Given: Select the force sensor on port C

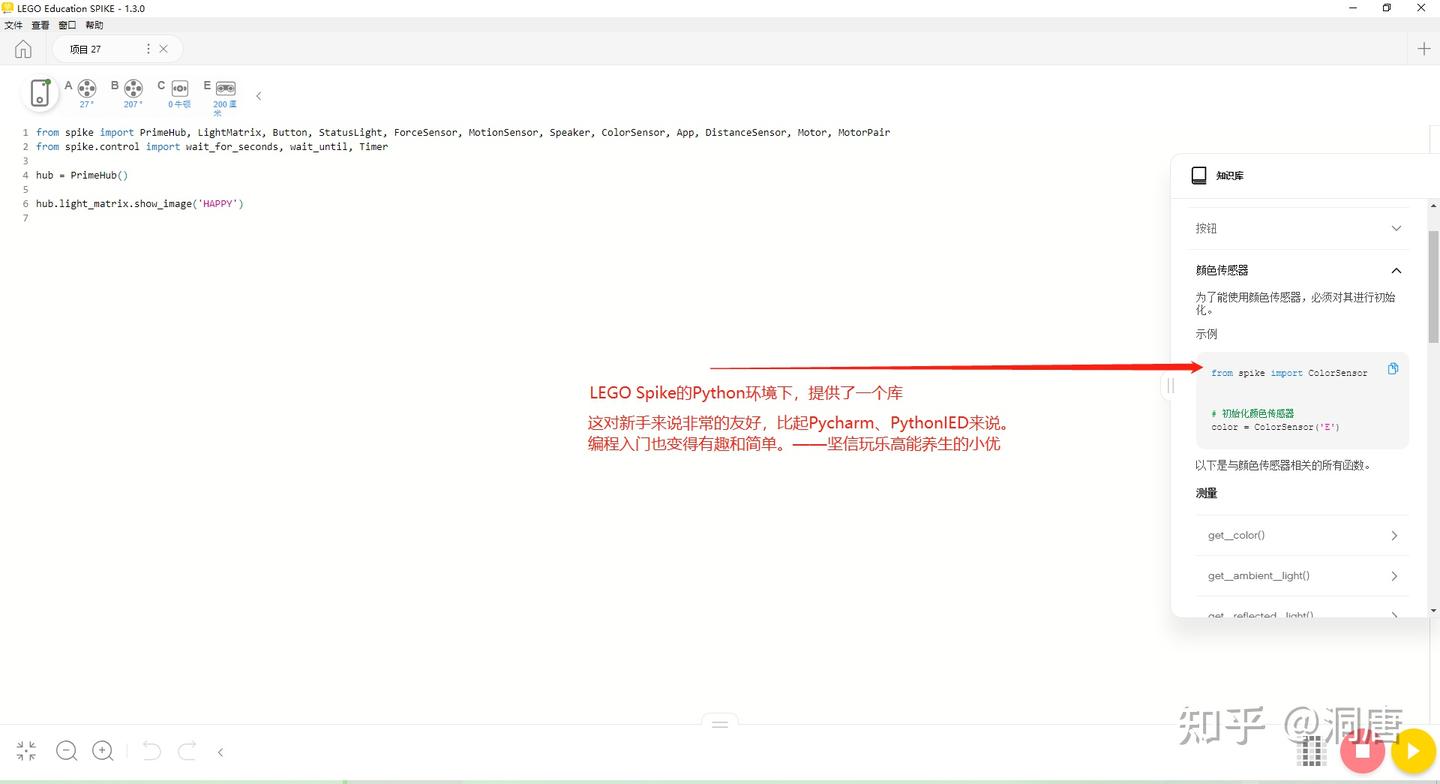Looking at the screenshot, I should (x=179, y=88).
